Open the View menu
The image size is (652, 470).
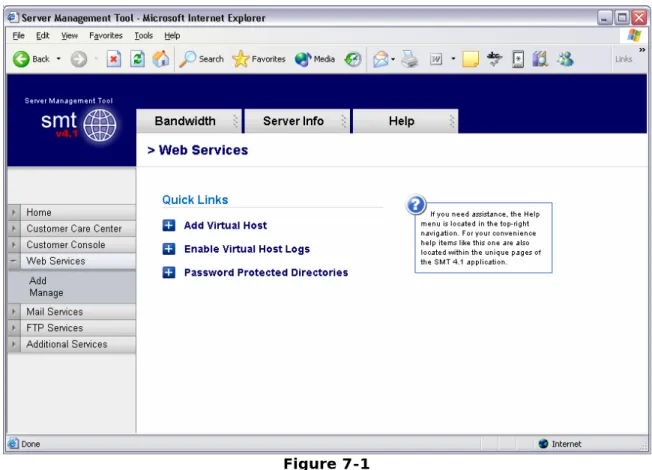[69, 36]
